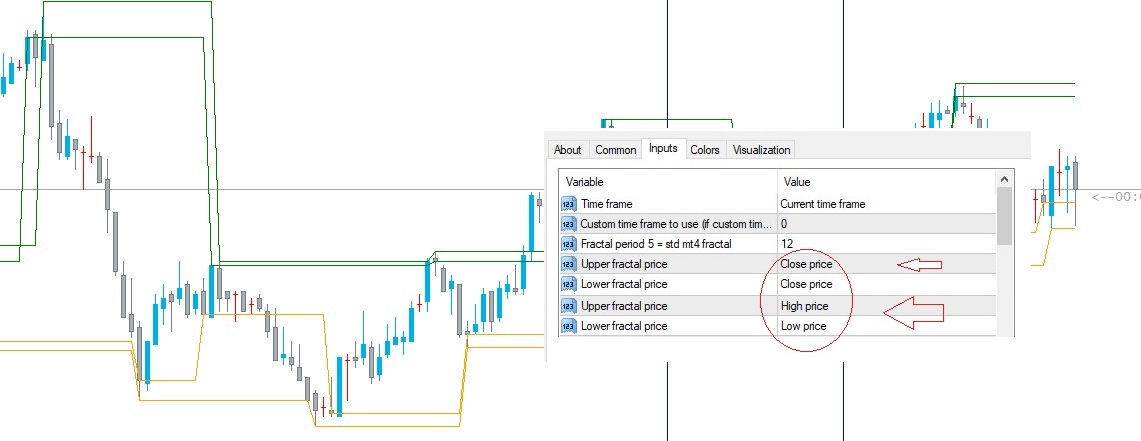Click the scrollbar up arrow

[x=1004, y=179]
